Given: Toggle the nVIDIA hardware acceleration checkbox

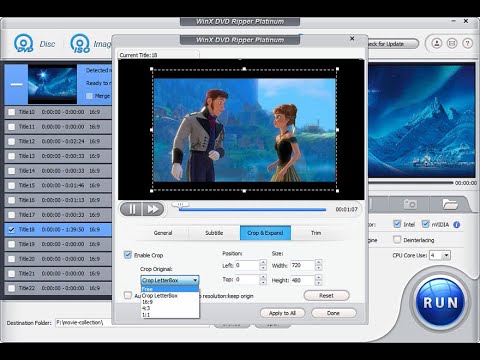Looking at the screenshot, I should [425, 224].
